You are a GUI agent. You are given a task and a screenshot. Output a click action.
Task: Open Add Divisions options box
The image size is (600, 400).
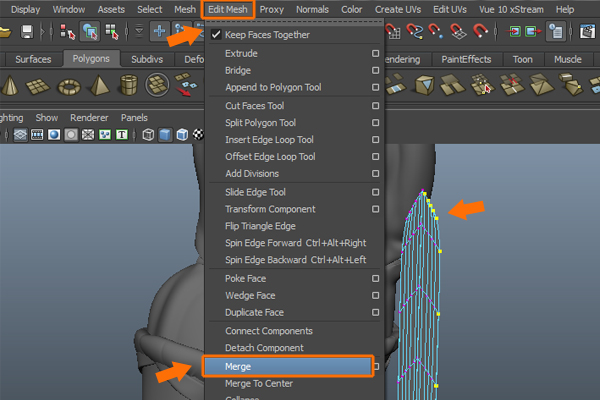pos(375,174)
